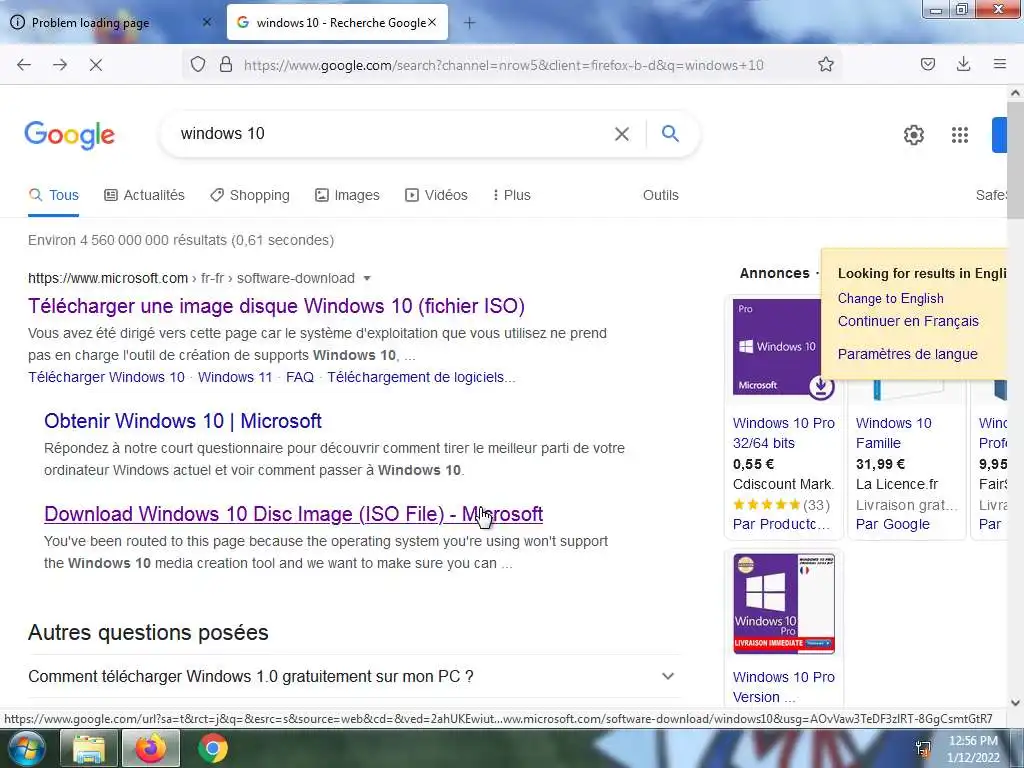The image size is (1024, 768).
Task: Open the Plus more-options menu
Action: (x=511, y=195)
